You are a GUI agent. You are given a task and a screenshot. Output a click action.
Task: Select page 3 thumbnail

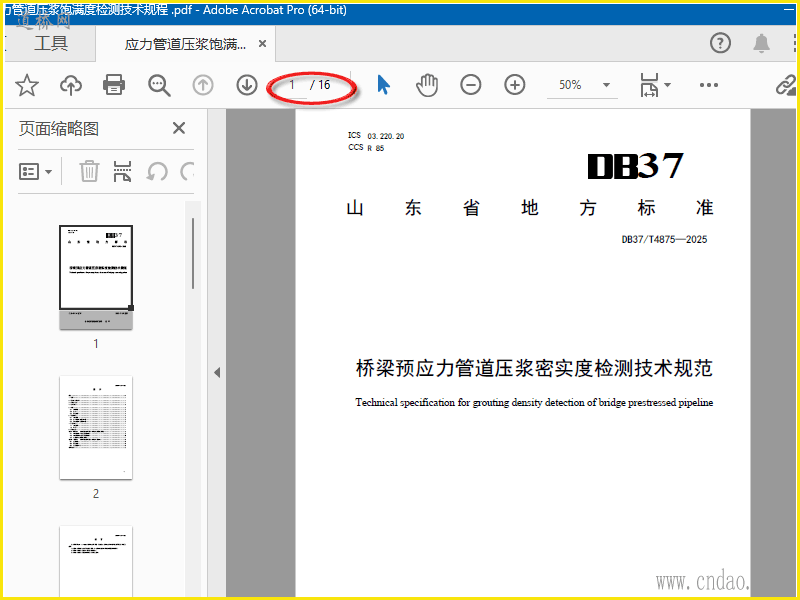point(96,561)
